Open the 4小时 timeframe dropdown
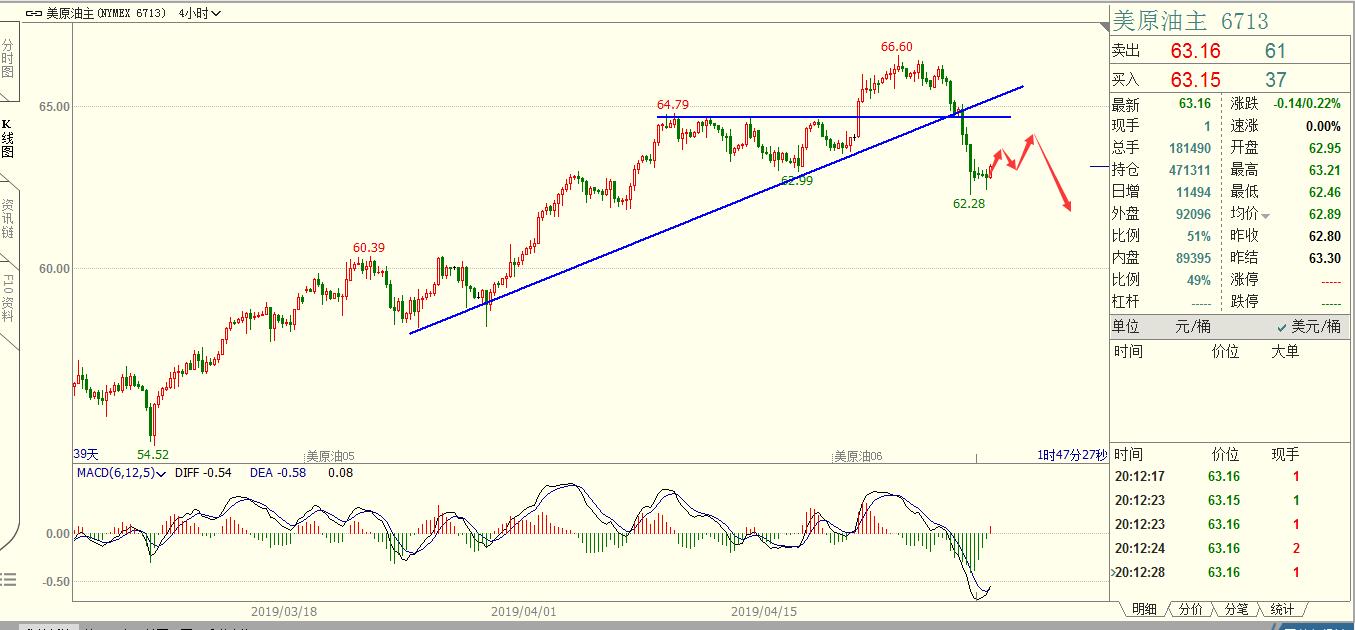 click(199, 13)
